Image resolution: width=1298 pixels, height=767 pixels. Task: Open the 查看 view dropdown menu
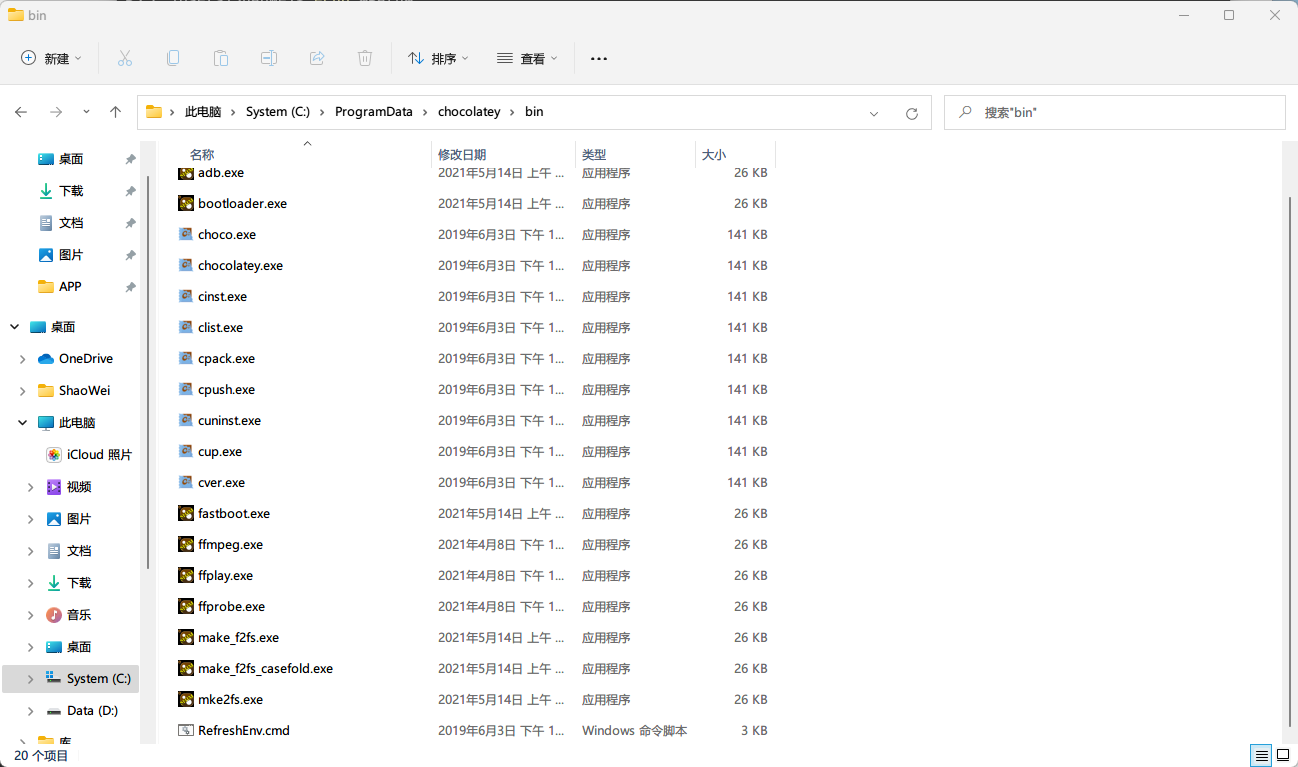527,59
